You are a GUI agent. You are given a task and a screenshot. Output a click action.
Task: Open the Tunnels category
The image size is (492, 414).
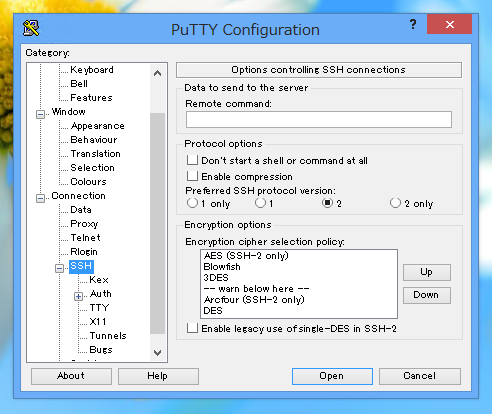108,336
